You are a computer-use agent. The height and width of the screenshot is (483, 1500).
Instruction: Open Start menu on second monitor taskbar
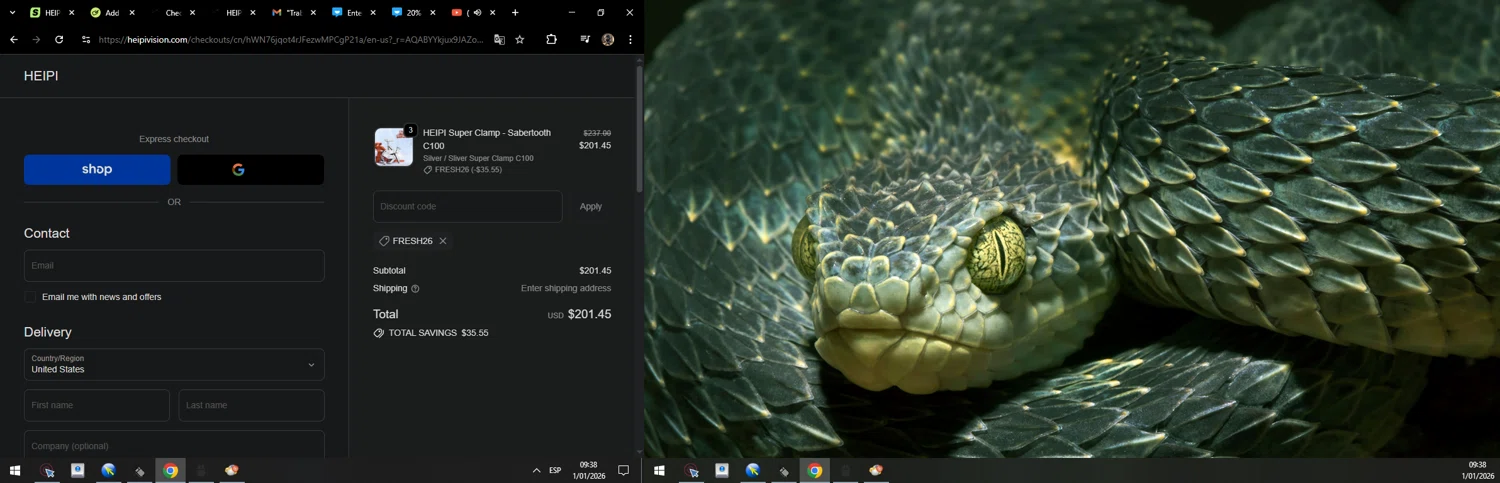[659, 470]
